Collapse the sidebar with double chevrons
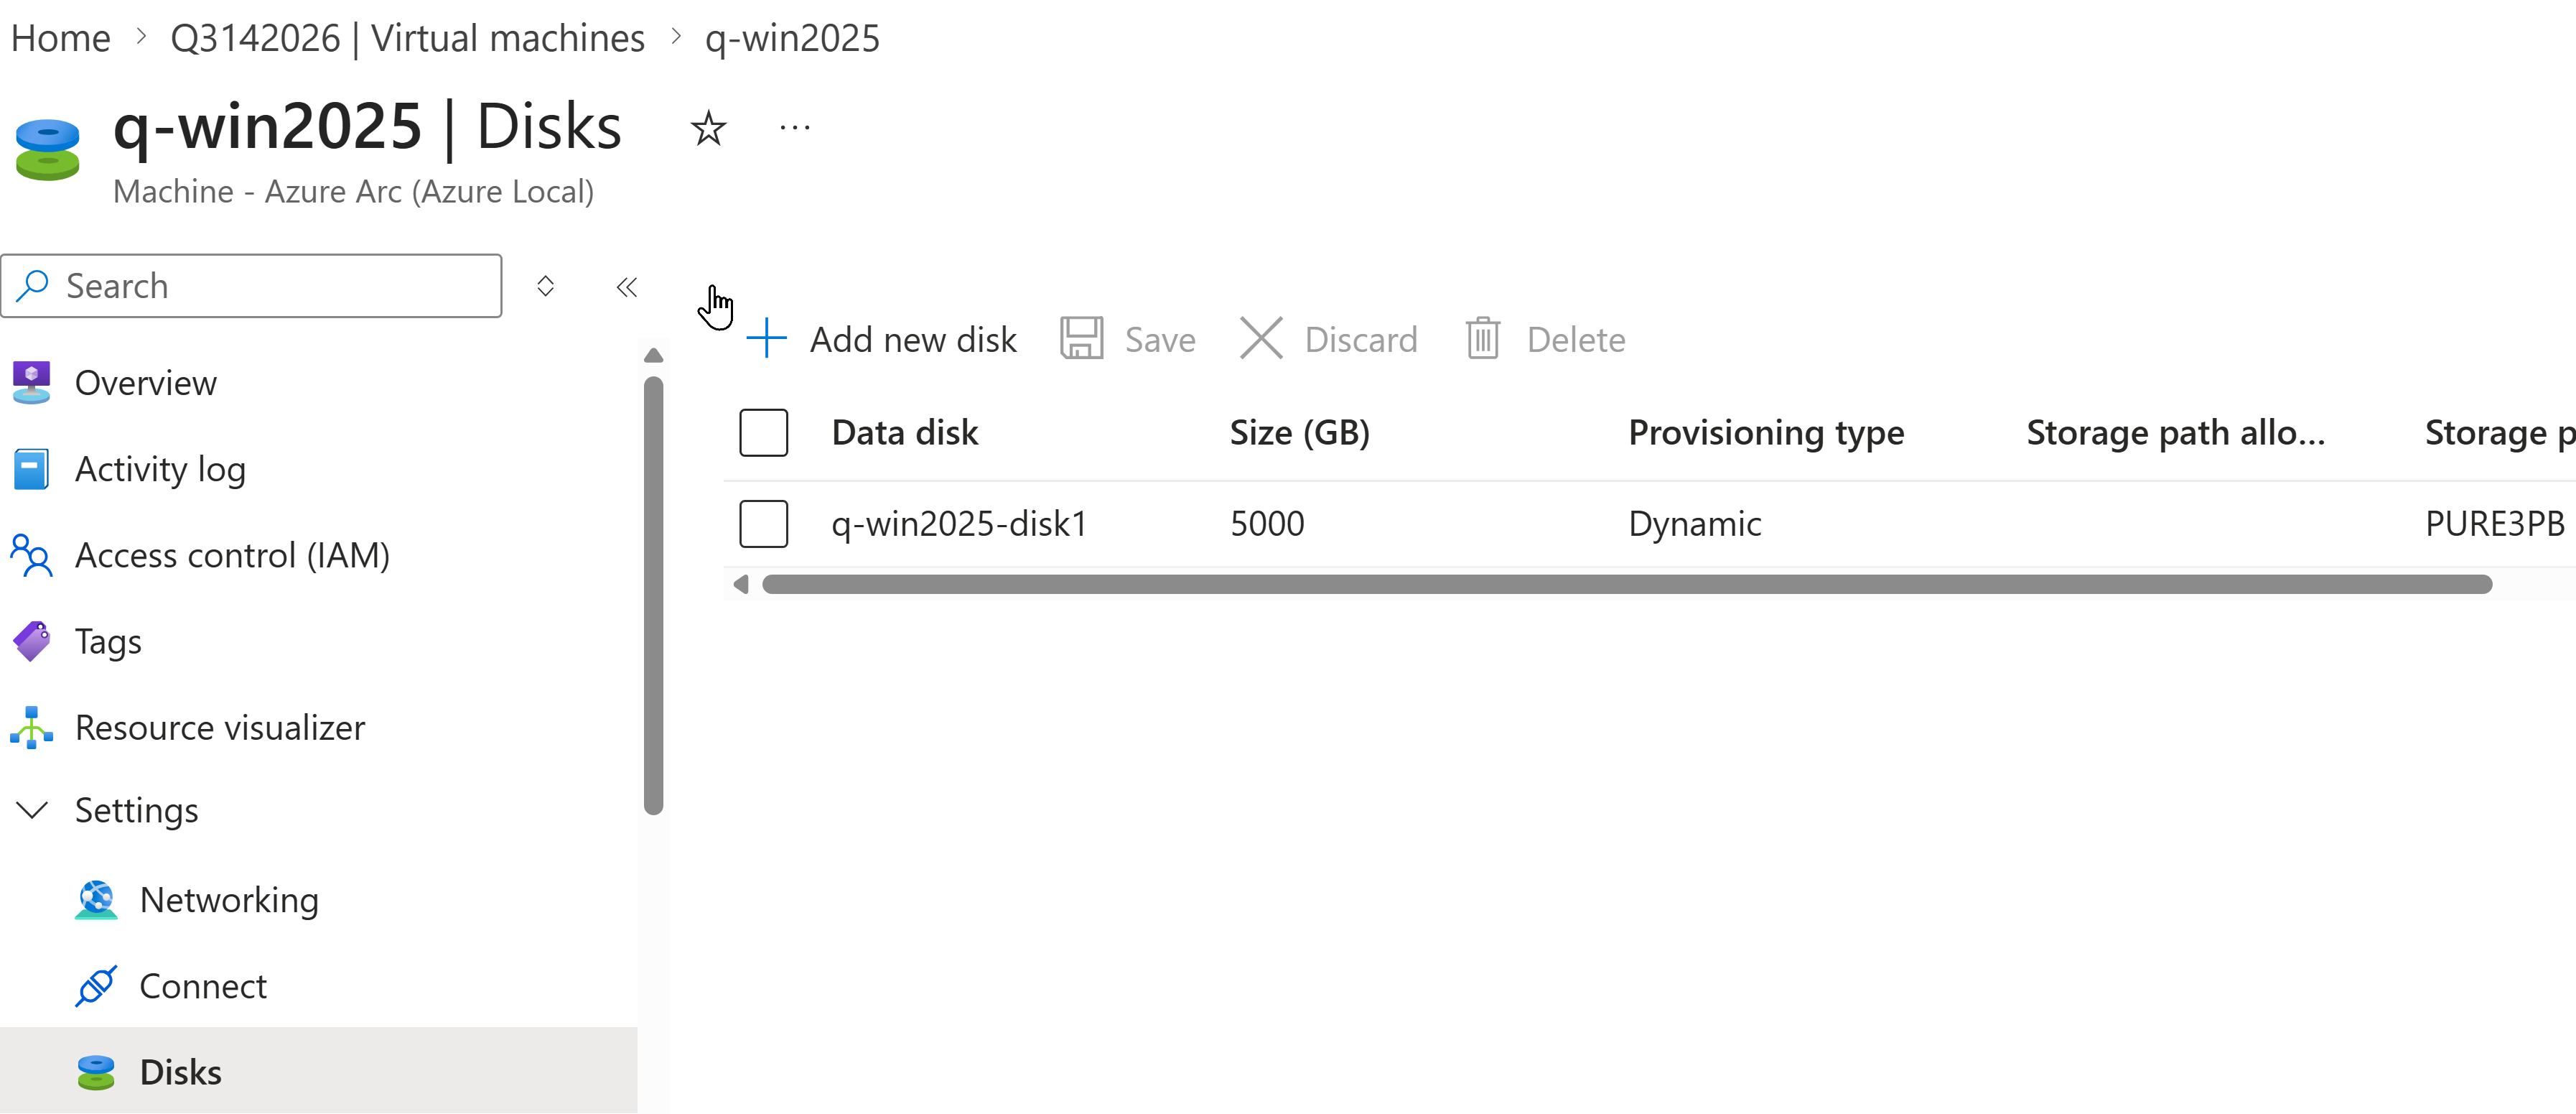Viewport: 2576px width, 1114px height. [x=627, y=287]
